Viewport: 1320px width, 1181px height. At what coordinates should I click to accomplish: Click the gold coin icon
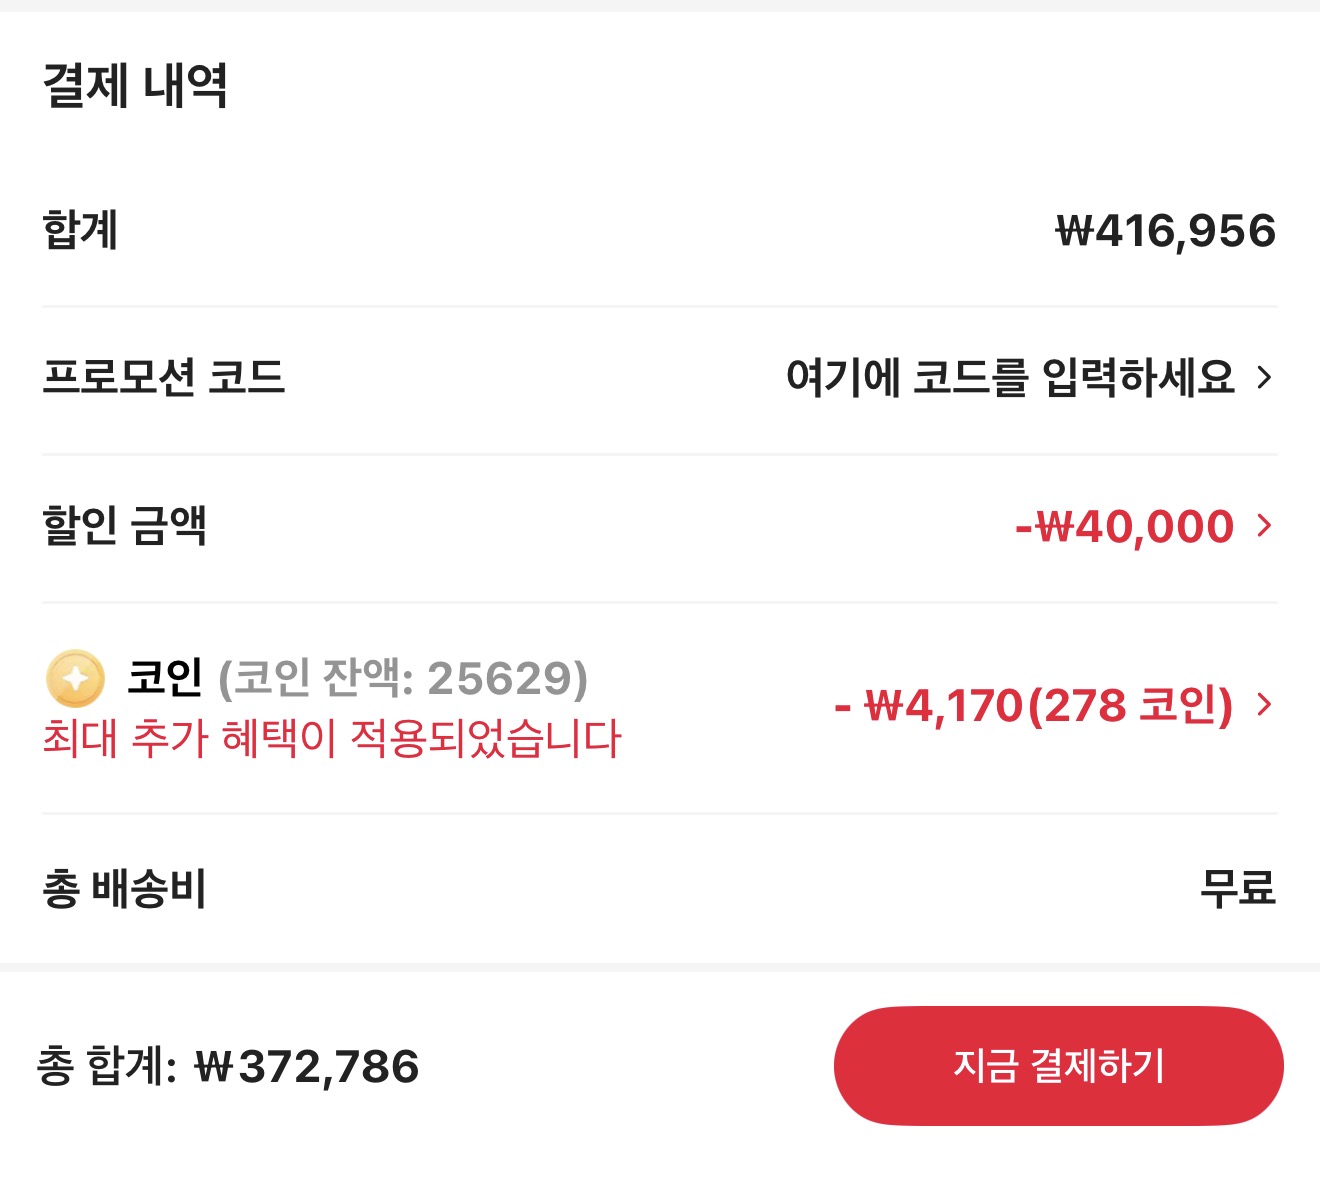75,678
